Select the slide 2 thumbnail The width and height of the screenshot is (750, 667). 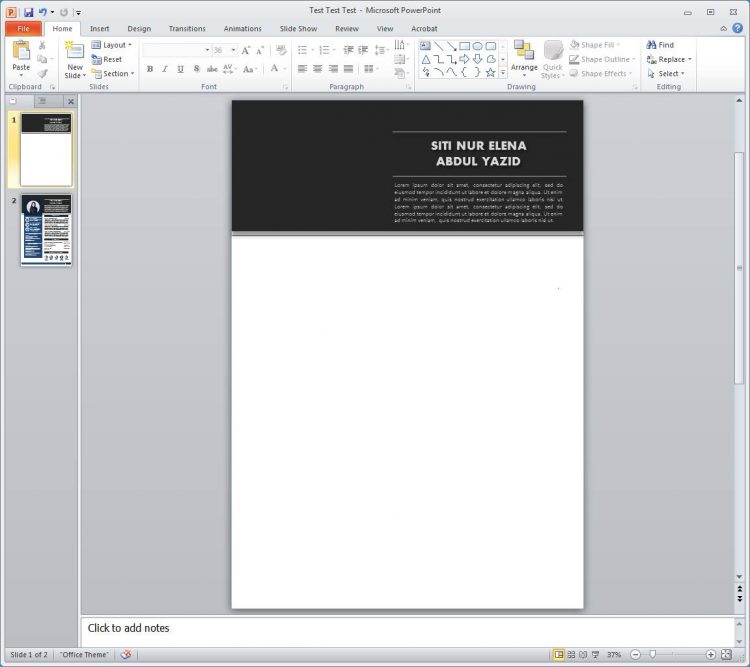tap(46, 230)
